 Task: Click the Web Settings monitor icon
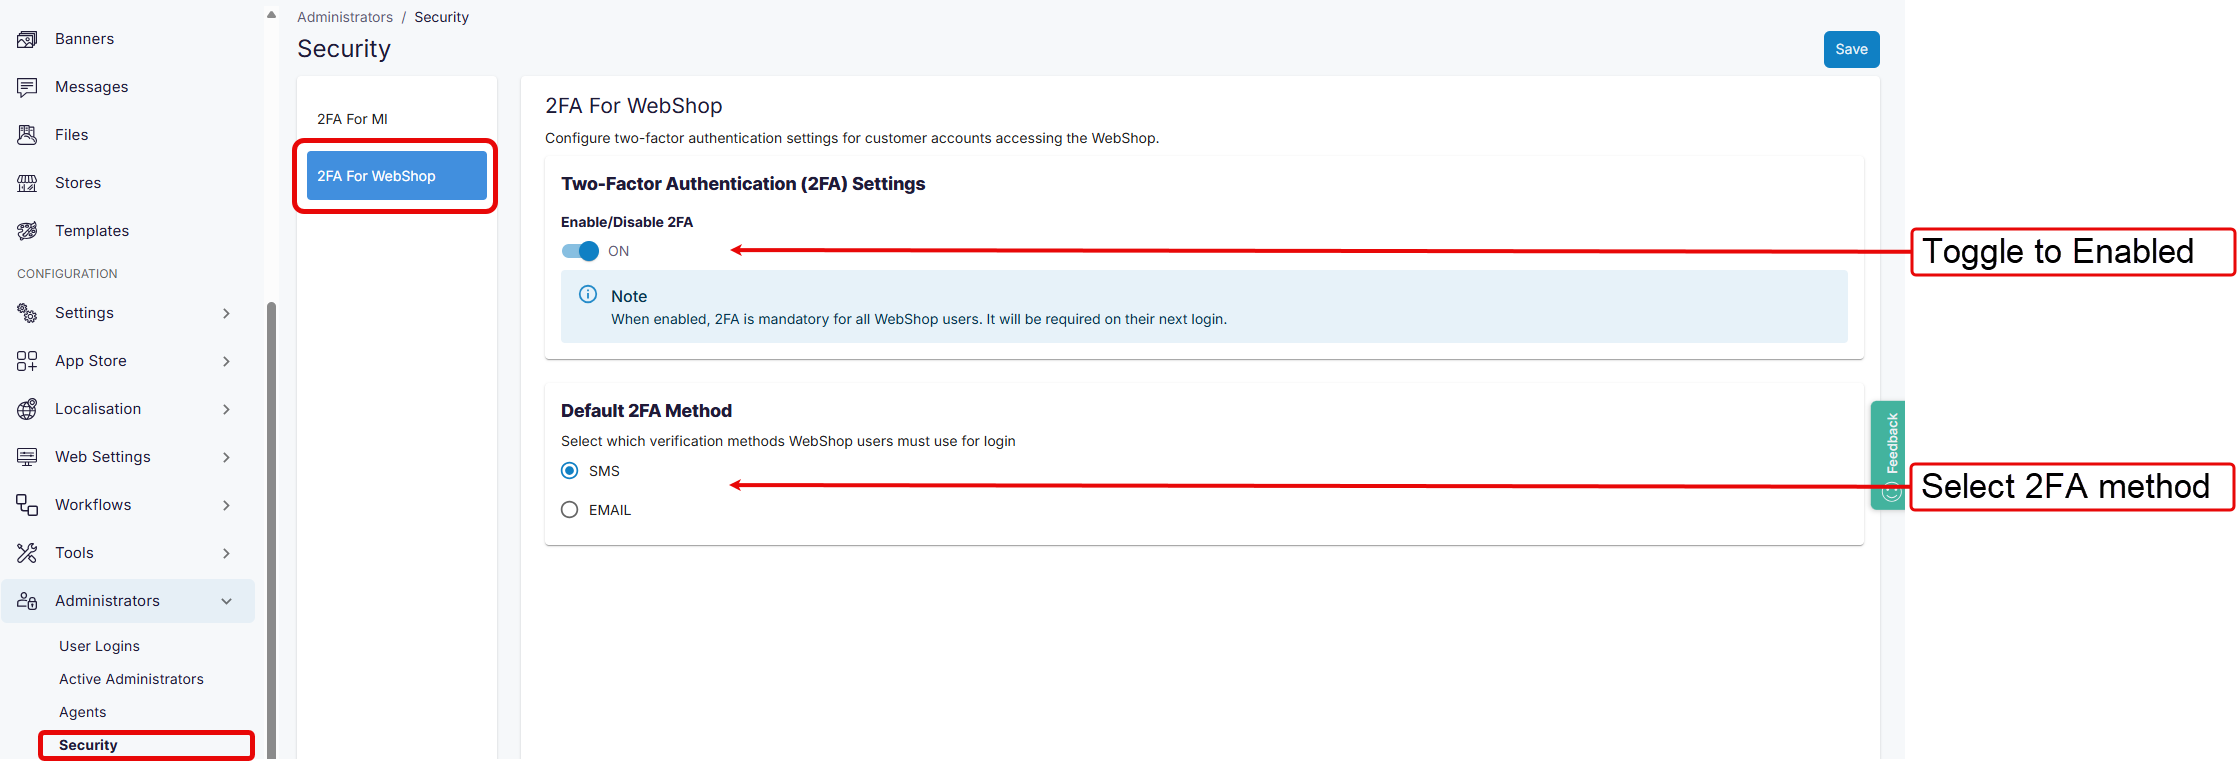[x=27, y=457]
